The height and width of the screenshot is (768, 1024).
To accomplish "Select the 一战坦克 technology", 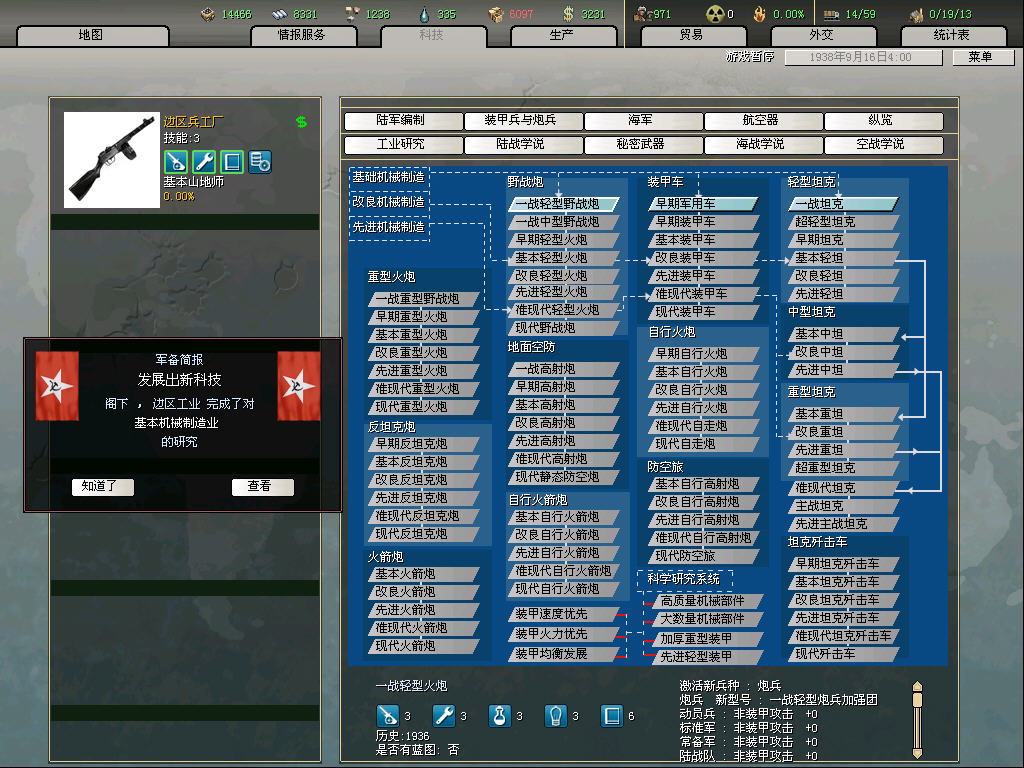I will pos(843,204).
